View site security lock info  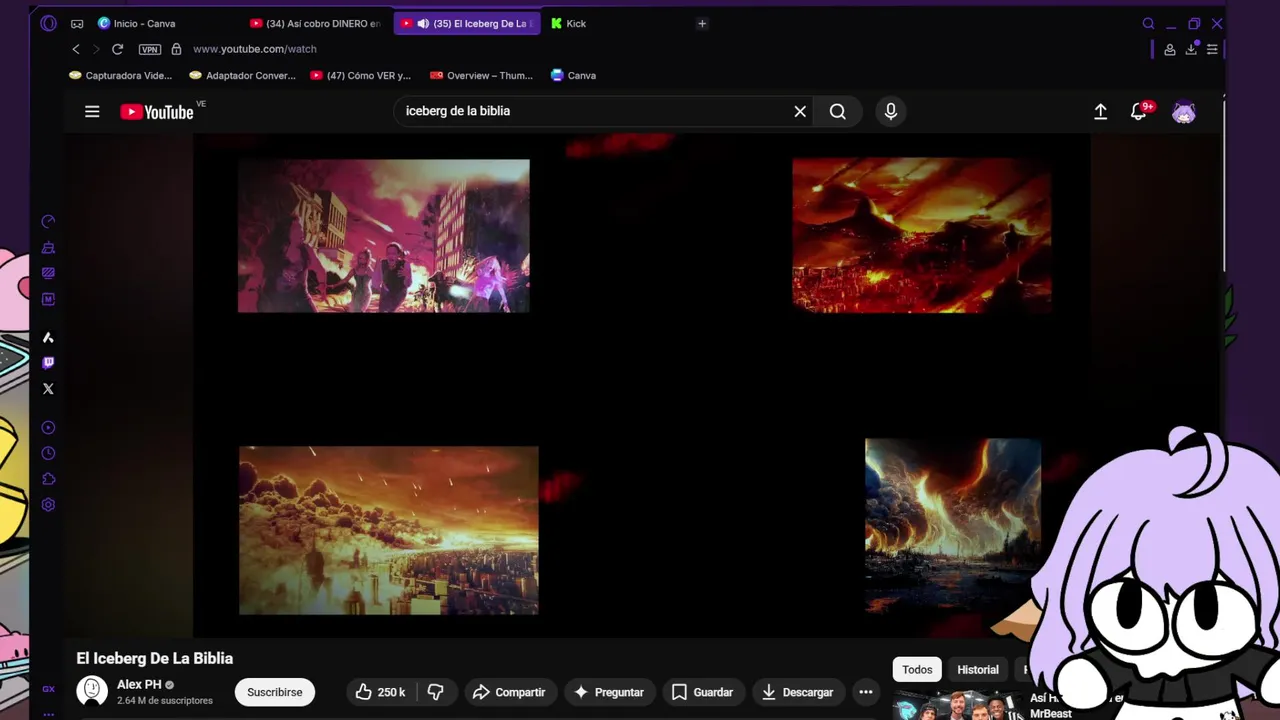[x=176, y=49]
